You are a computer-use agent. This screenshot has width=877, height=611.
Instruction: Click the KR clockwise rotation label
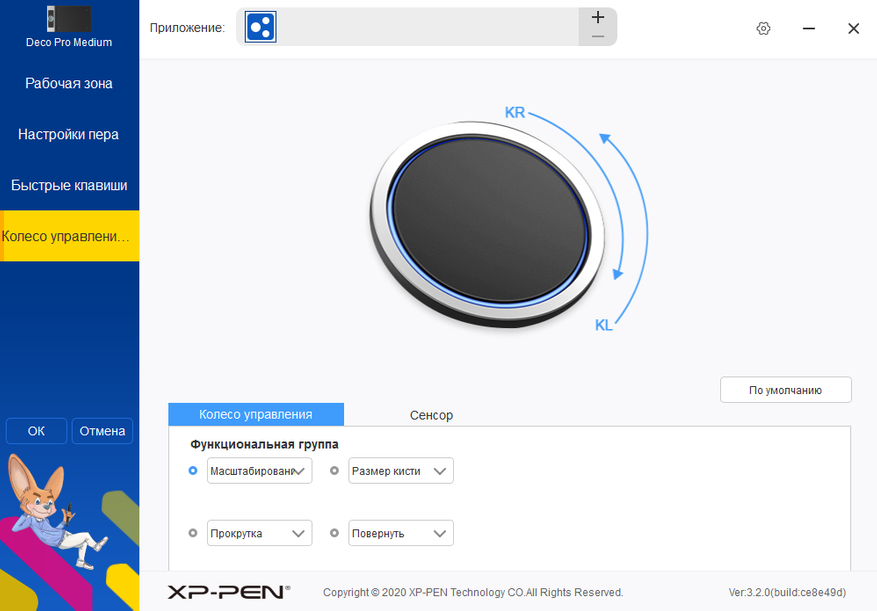[x=515, y=112]
